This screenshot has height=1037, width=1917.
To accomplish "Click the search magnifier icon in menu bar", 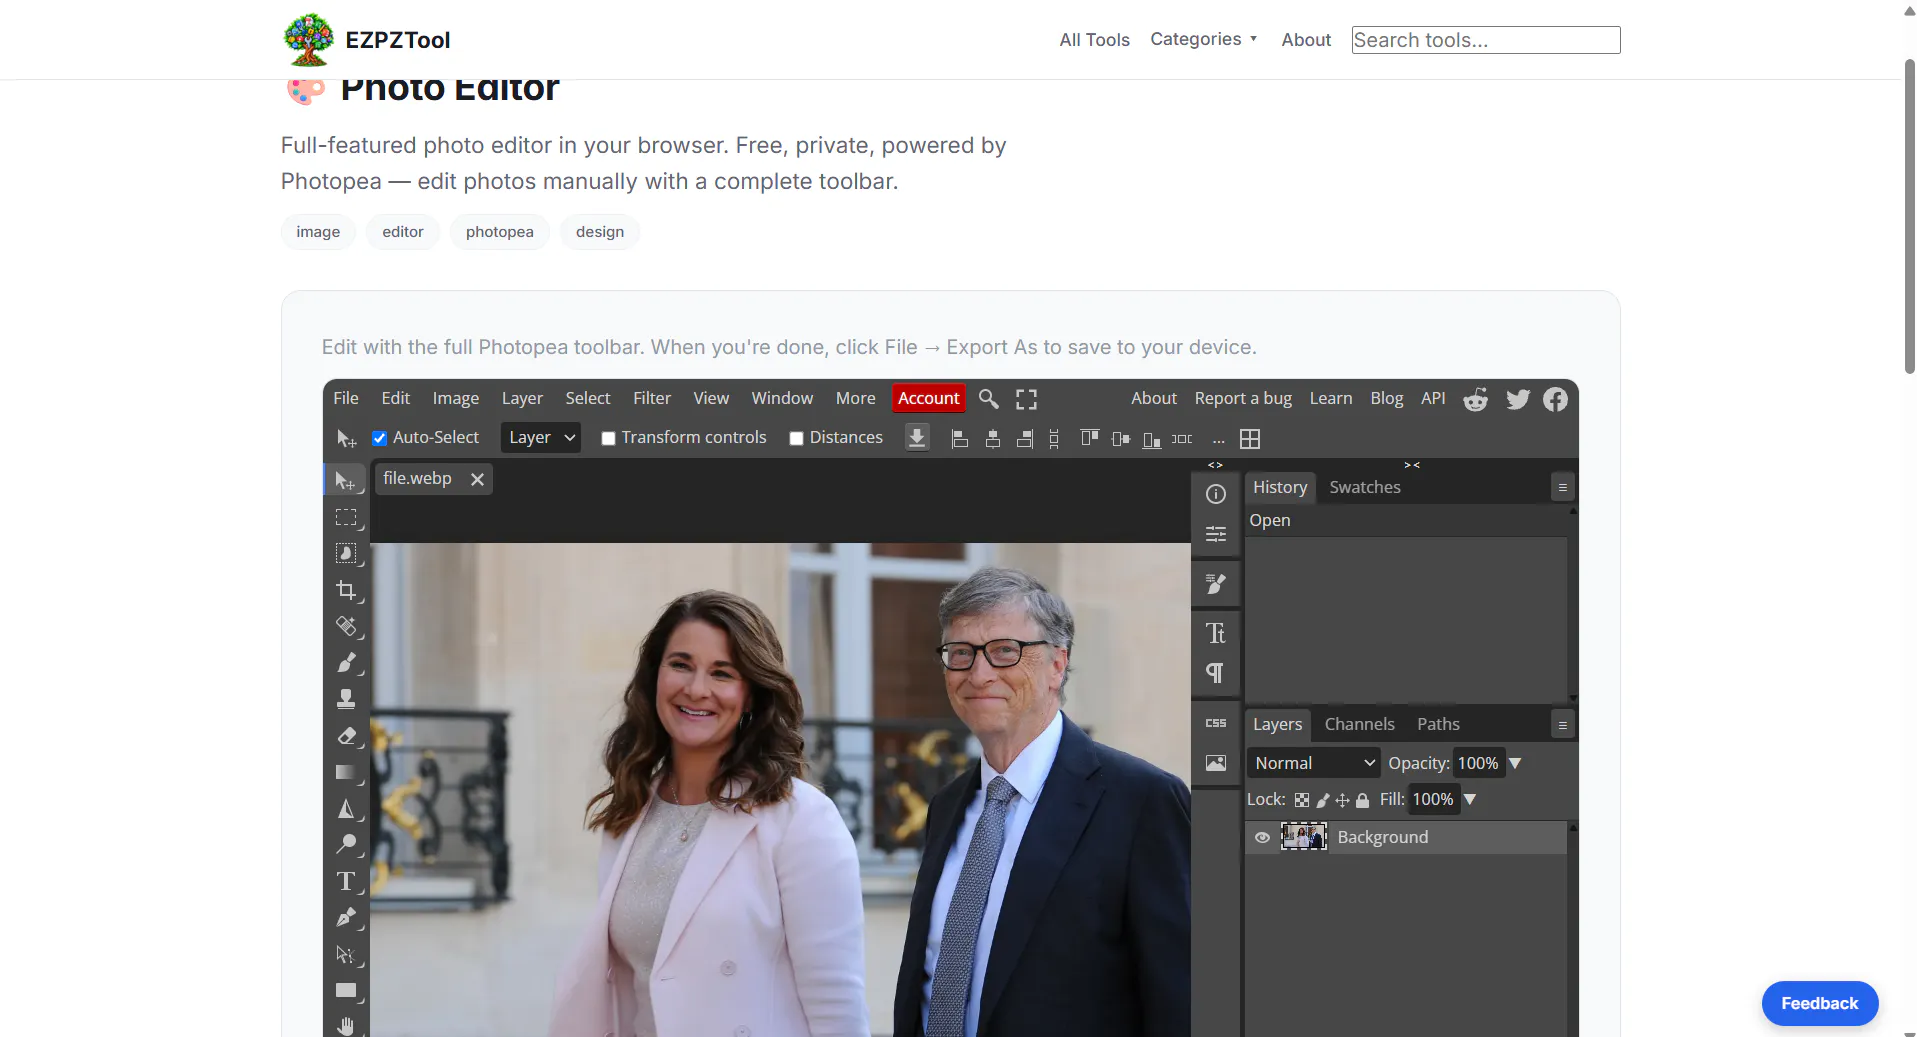I will [988, 399].
